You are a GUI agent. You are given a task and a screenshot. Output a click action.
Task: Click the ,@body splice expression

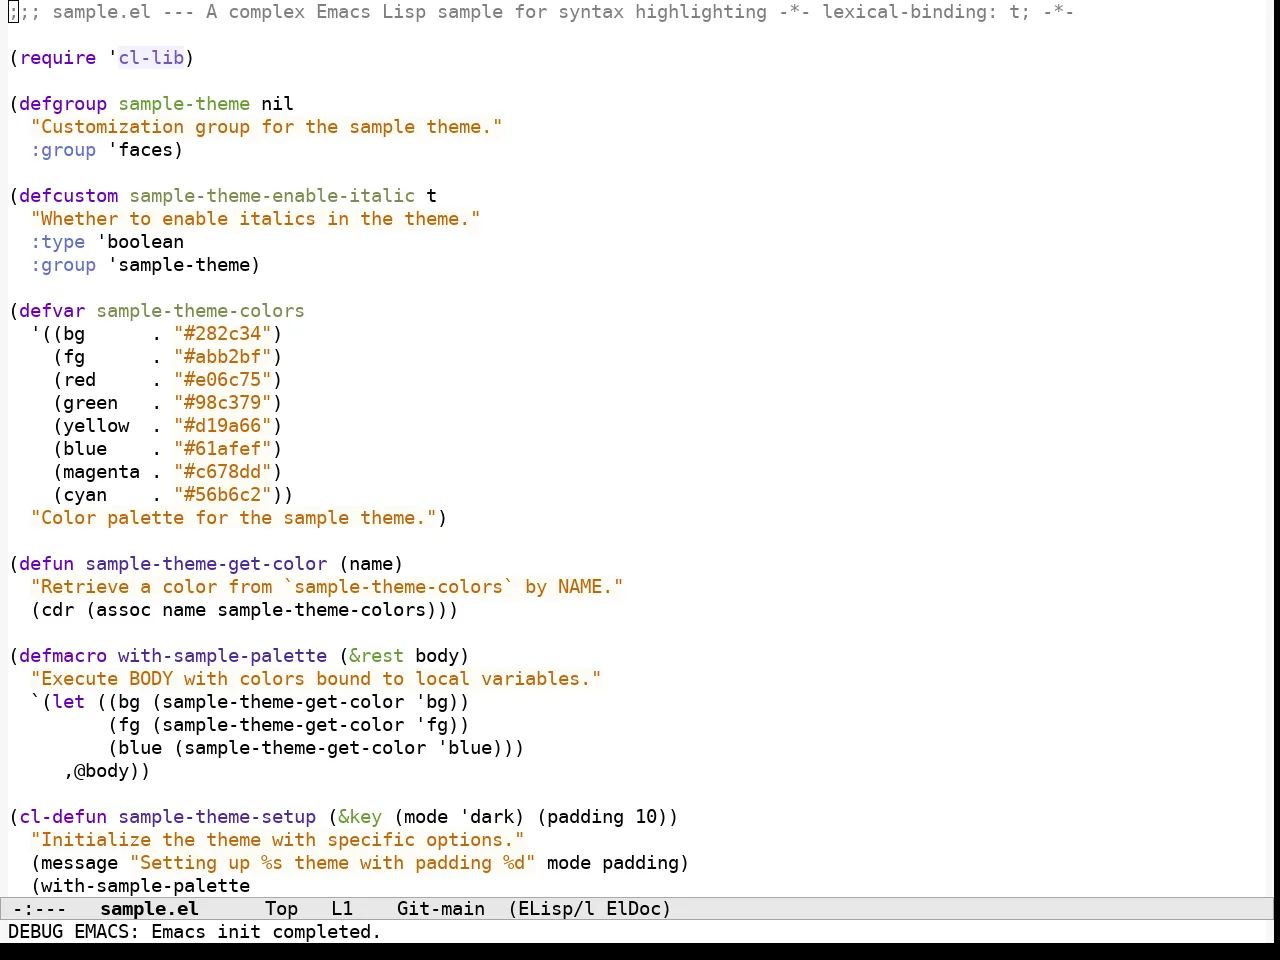click(101, 771)
